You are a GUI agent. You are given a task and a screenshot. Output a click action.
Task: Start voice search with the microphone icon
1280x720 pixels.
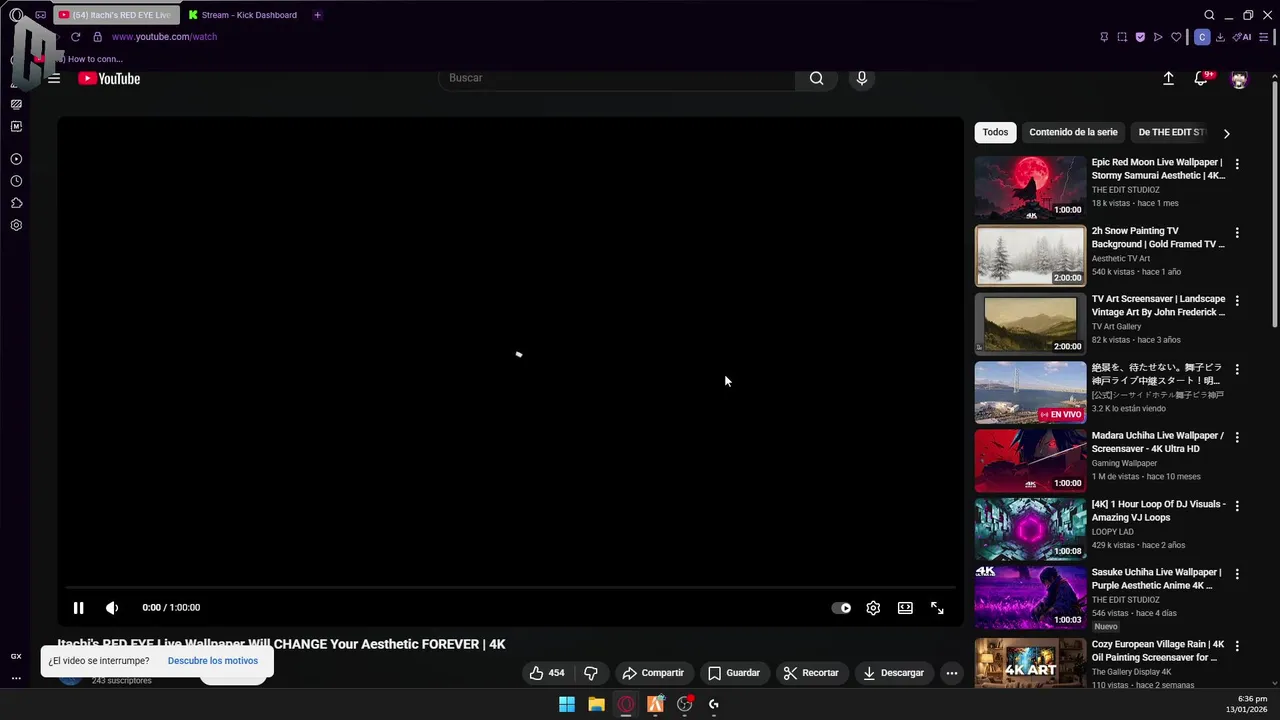tap(862, 78)
